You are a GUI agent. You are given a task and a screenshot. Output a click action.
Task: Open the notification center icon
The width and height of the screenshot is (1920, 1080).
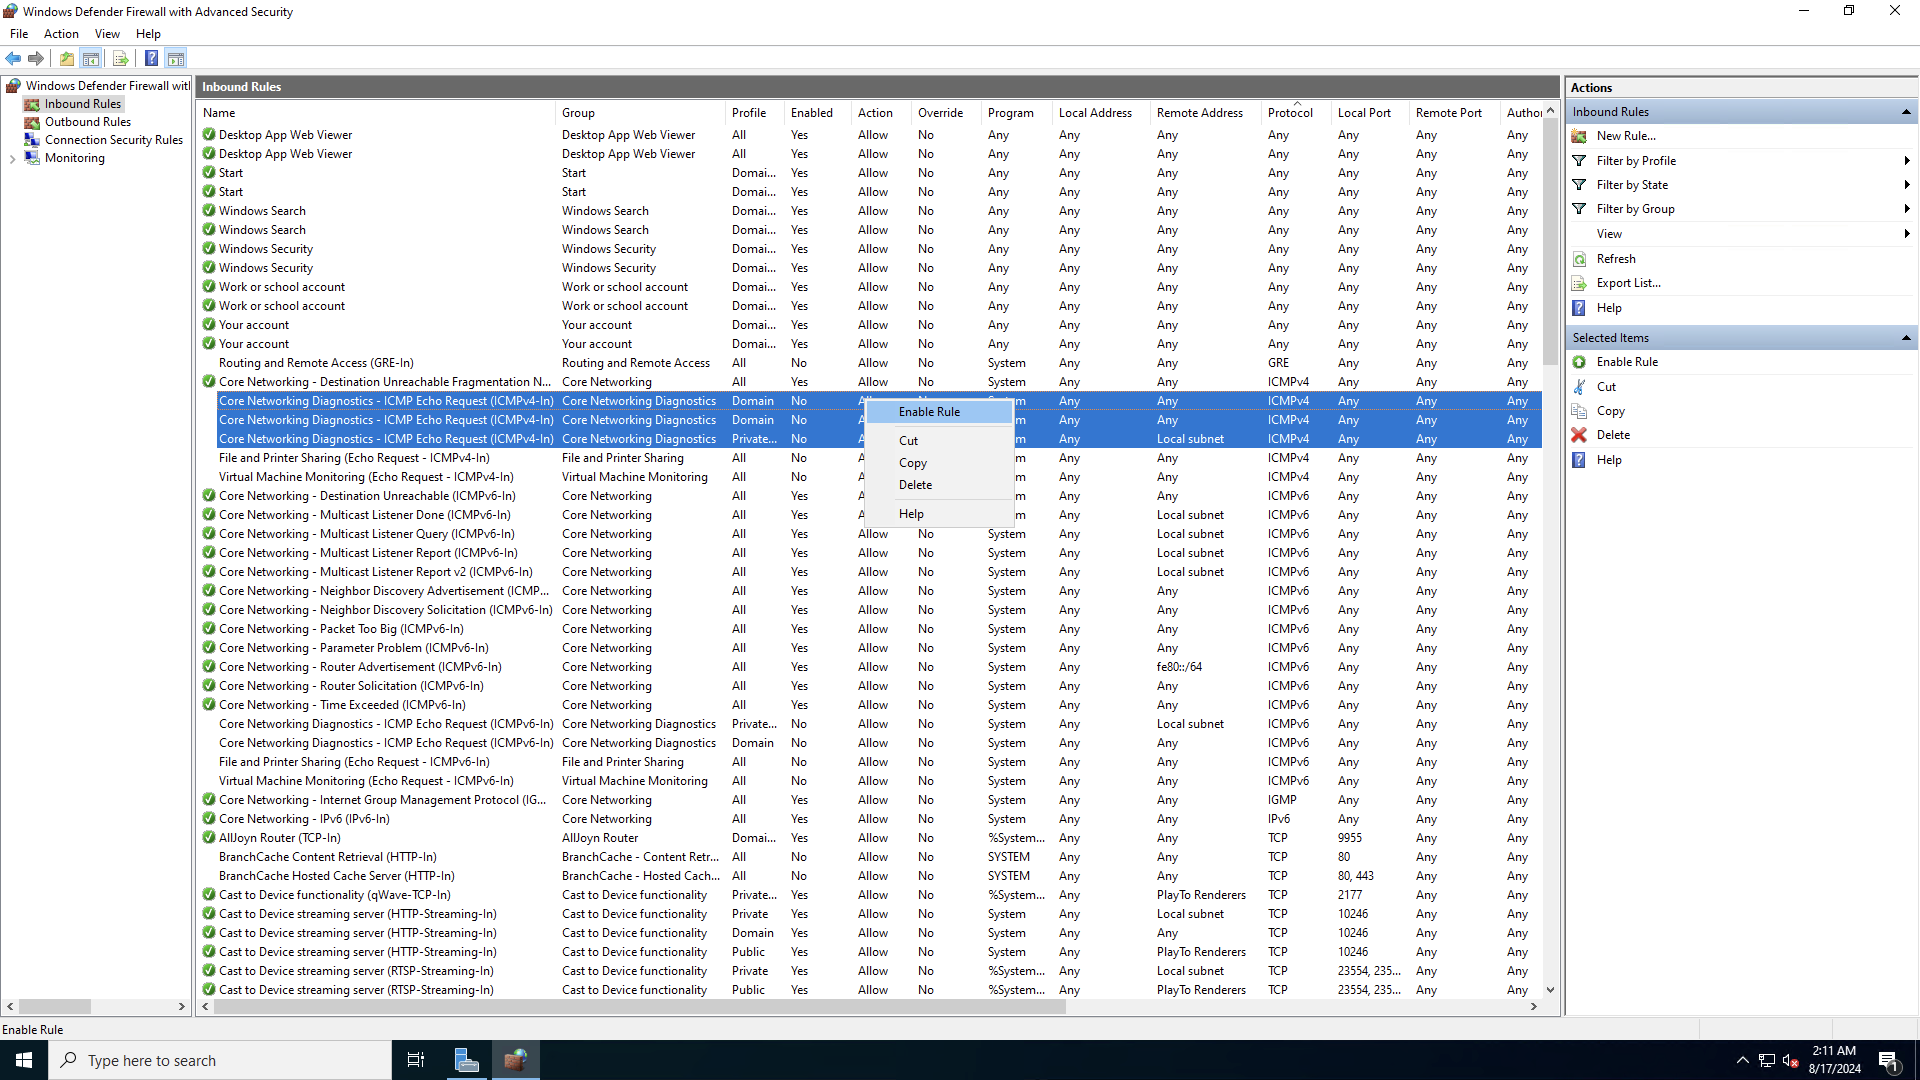(x=1888, y=1060)
